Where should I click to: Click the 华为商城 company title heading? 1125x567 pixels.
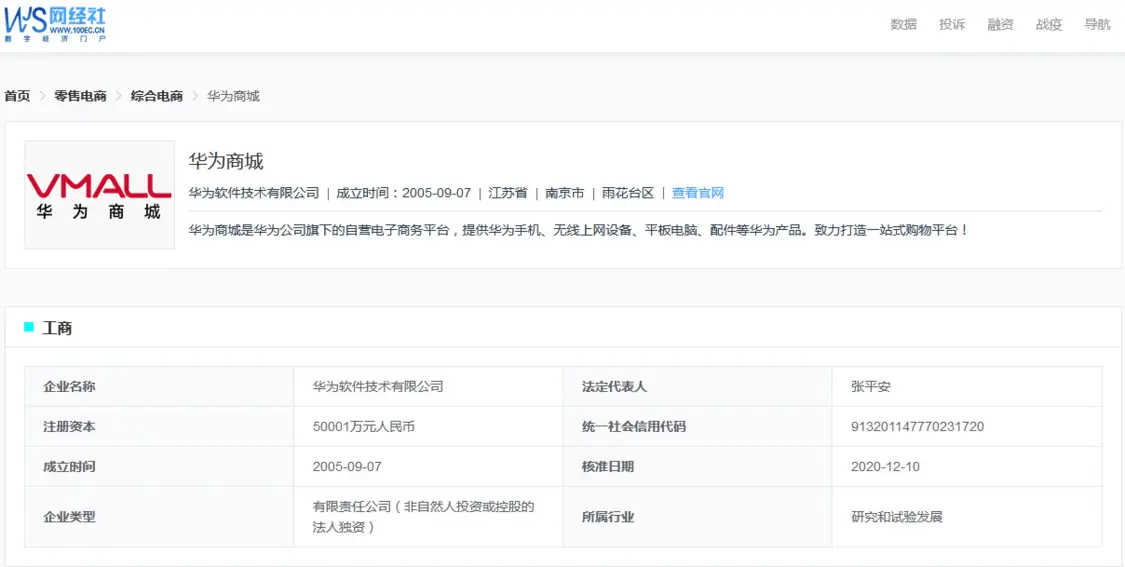click(x=226, y=161)
